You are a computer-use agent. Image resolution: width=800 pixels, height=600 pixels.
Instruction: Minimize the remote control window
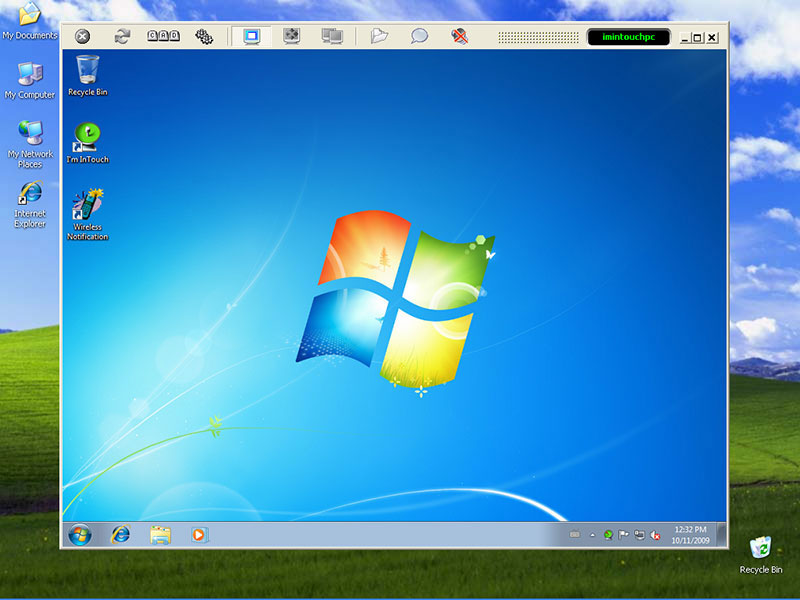[x=685, y=37]
